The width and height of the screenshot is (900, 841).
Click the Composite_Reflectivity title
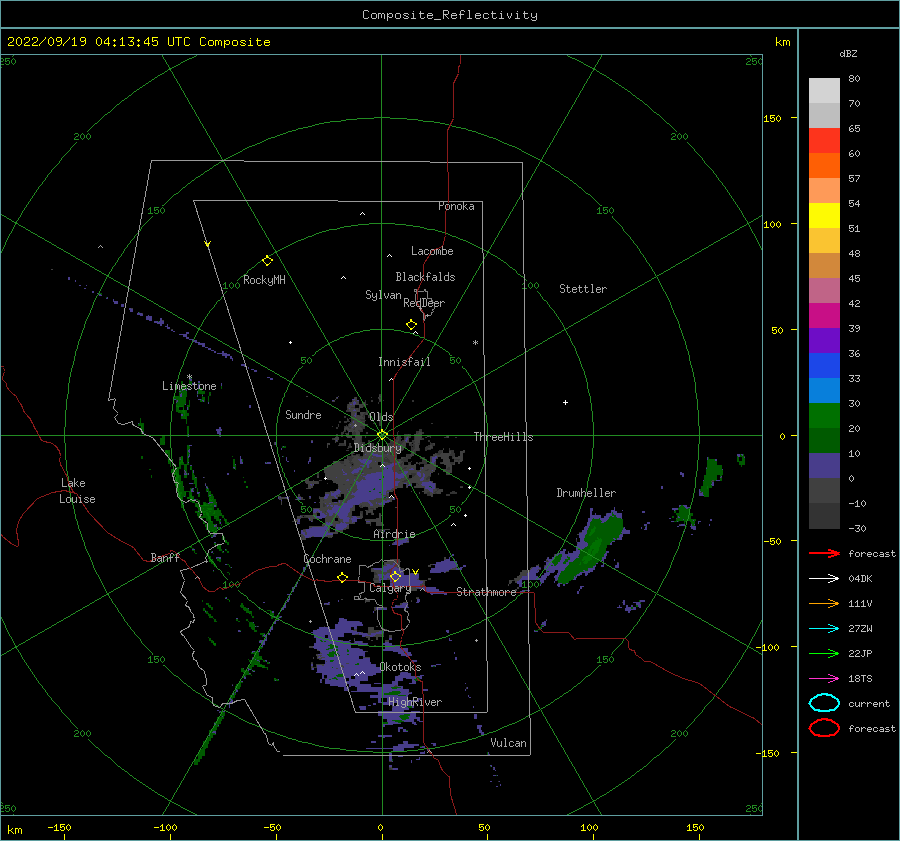pos(450,15)
